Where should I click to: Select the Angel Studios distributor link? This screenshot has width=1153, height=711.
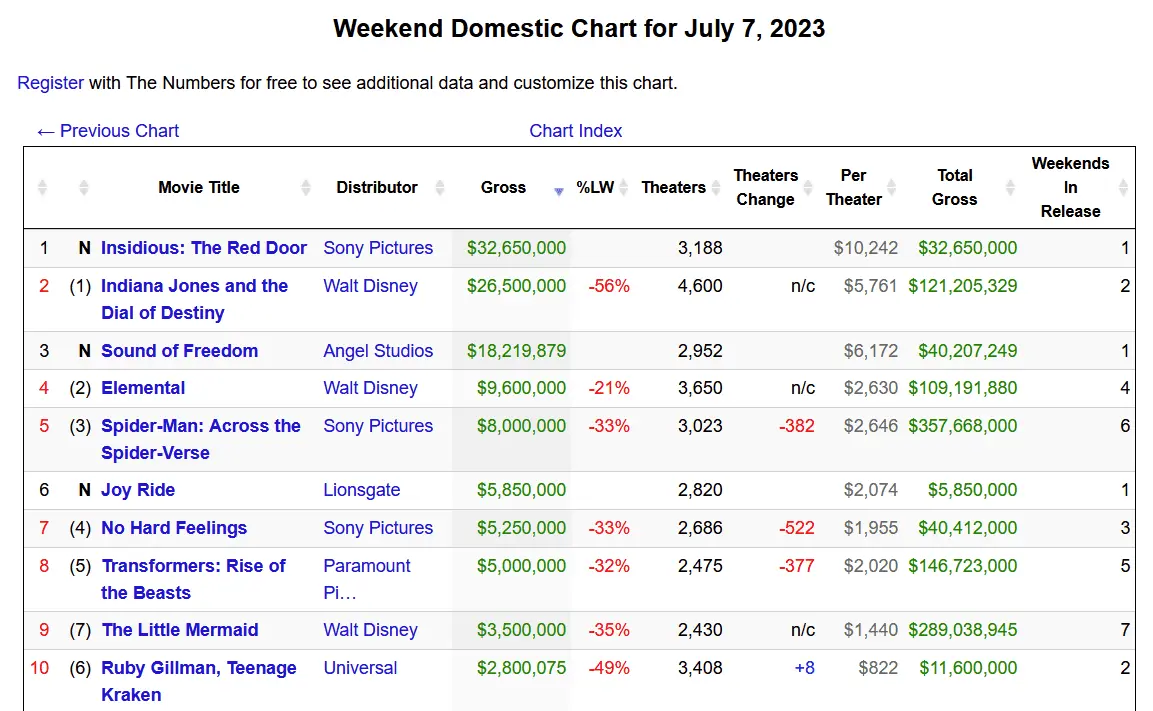pyautogui.click(x=378, y=351)
